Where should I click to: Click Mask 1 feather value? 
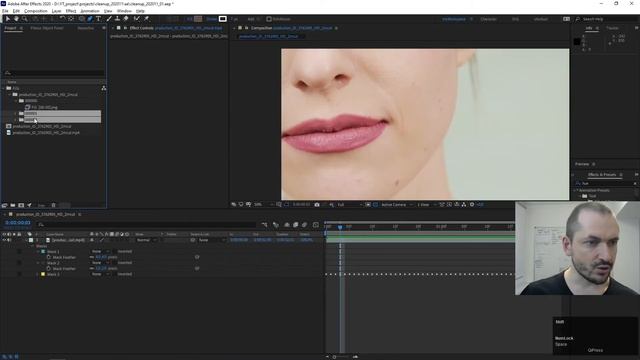[101, 257]
